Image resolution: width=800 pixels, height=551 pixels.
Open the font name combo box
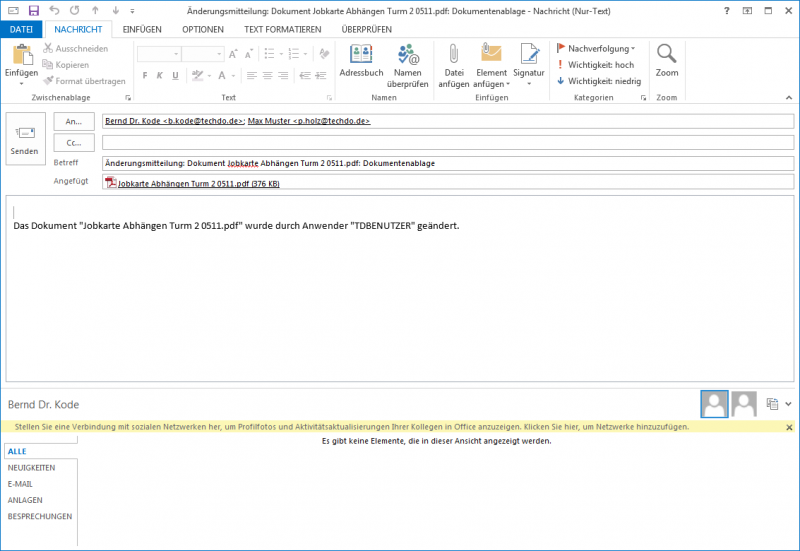[x=159, y=54]
